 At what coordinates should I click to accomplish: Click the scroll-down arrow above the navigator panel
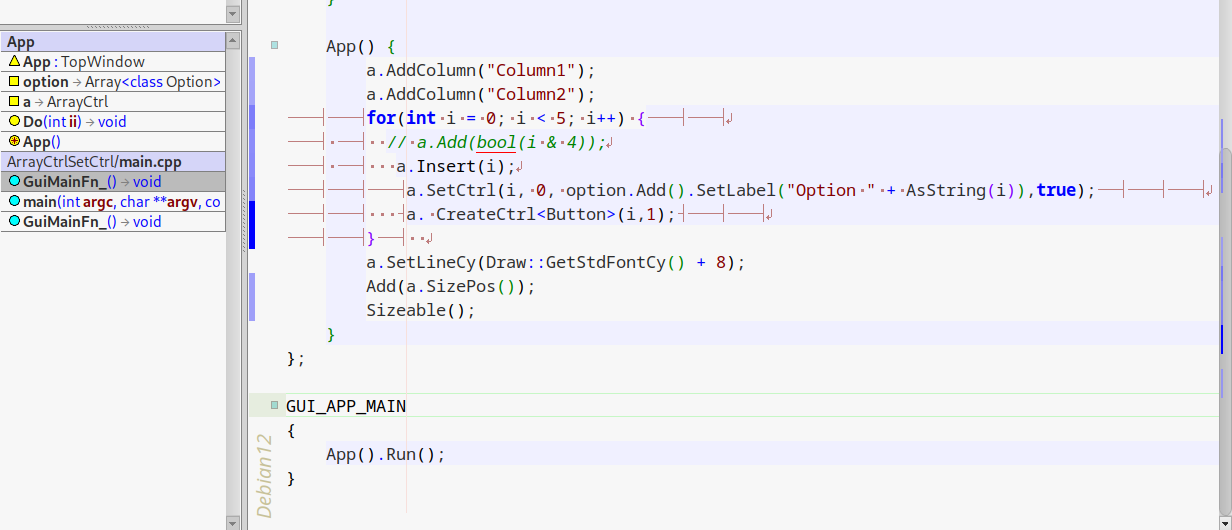pos(233,14)
